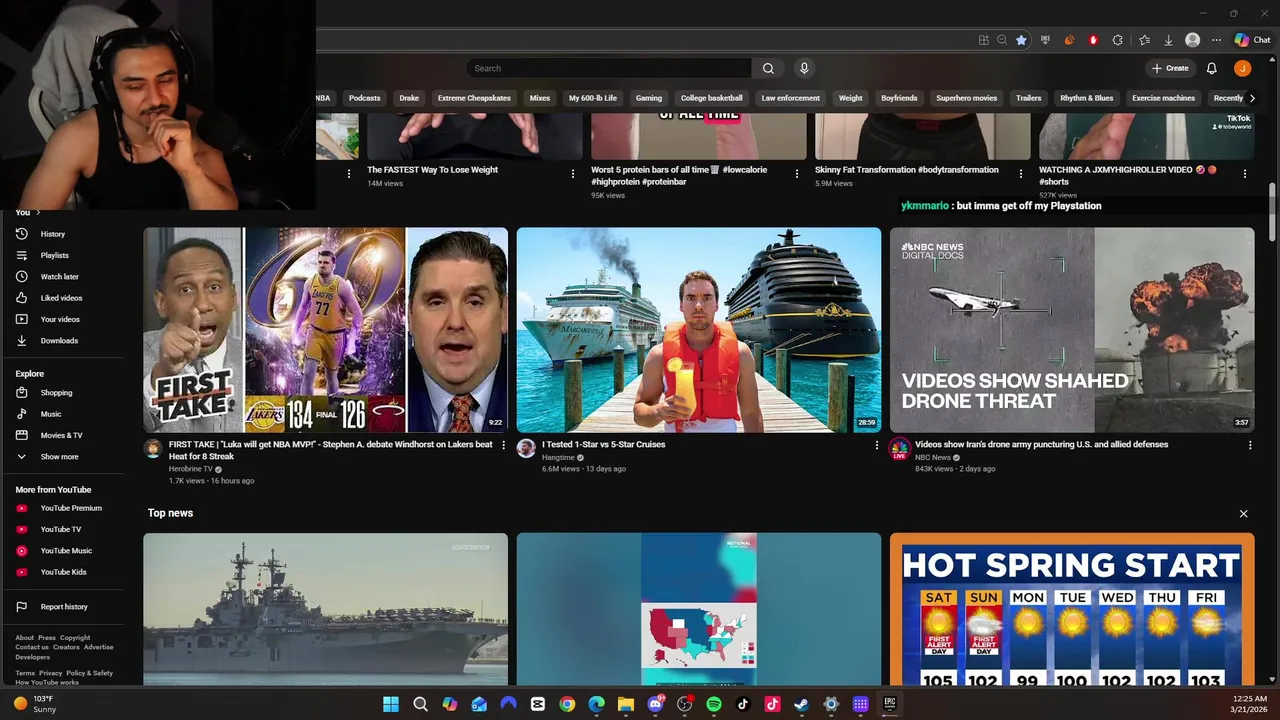This screenshot has height=720, width=1280.
Task: Expand the You section chevron
Action: pyautogui.click(x=37, y=213)
